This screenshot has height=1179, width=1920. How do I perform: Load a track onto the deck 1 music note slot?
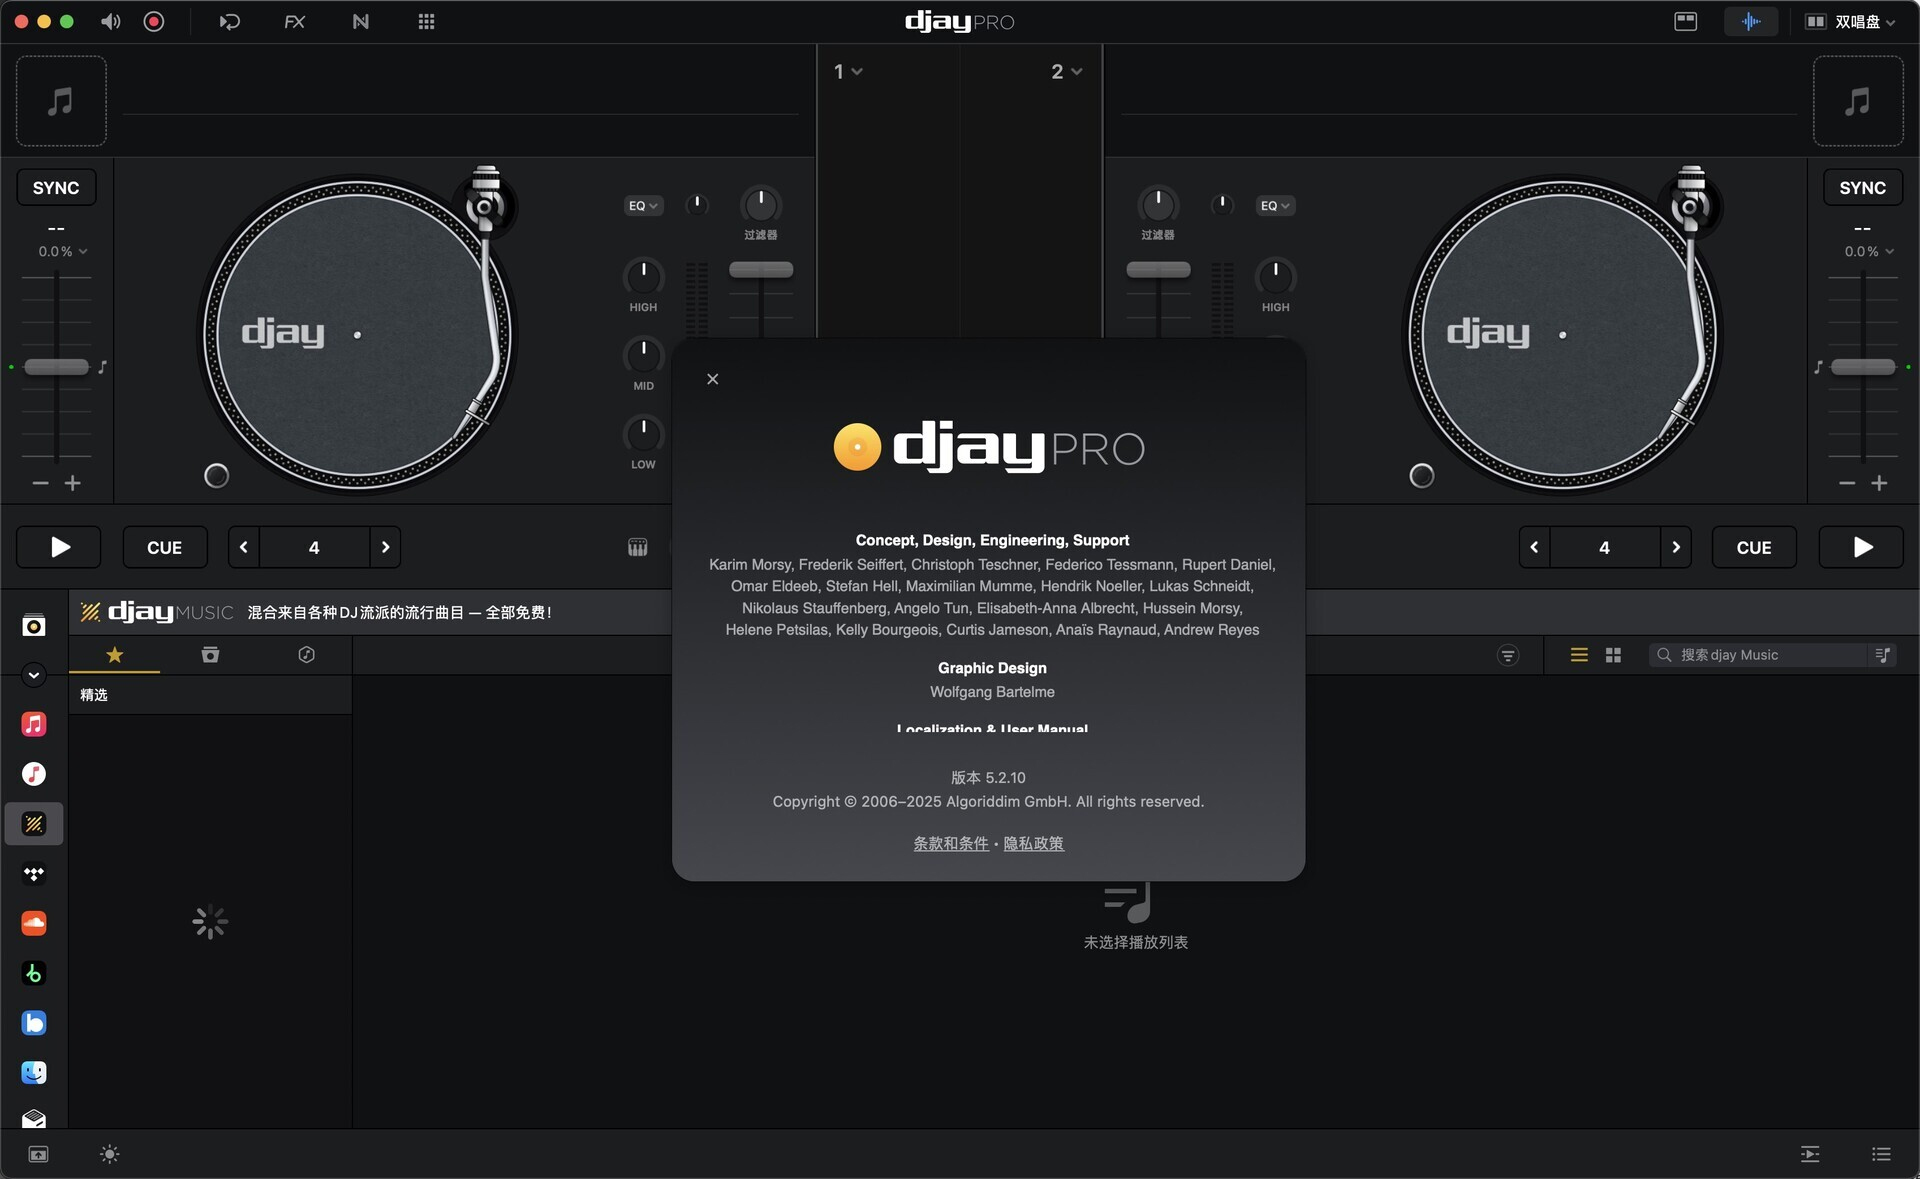click(x=61, y=101)
